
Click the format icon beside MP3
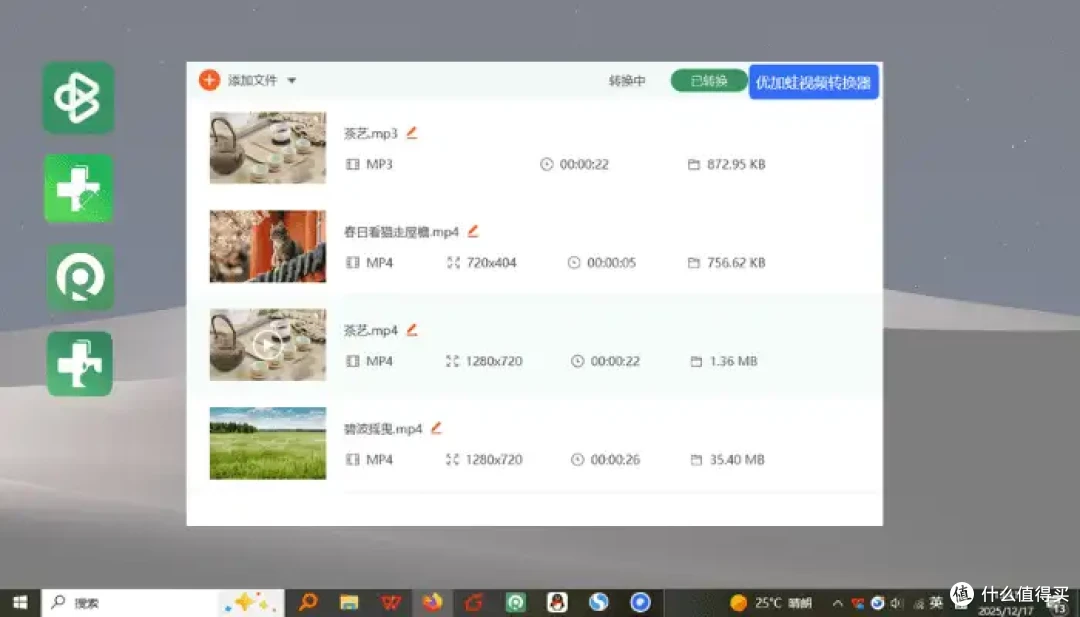coord(353,164)
